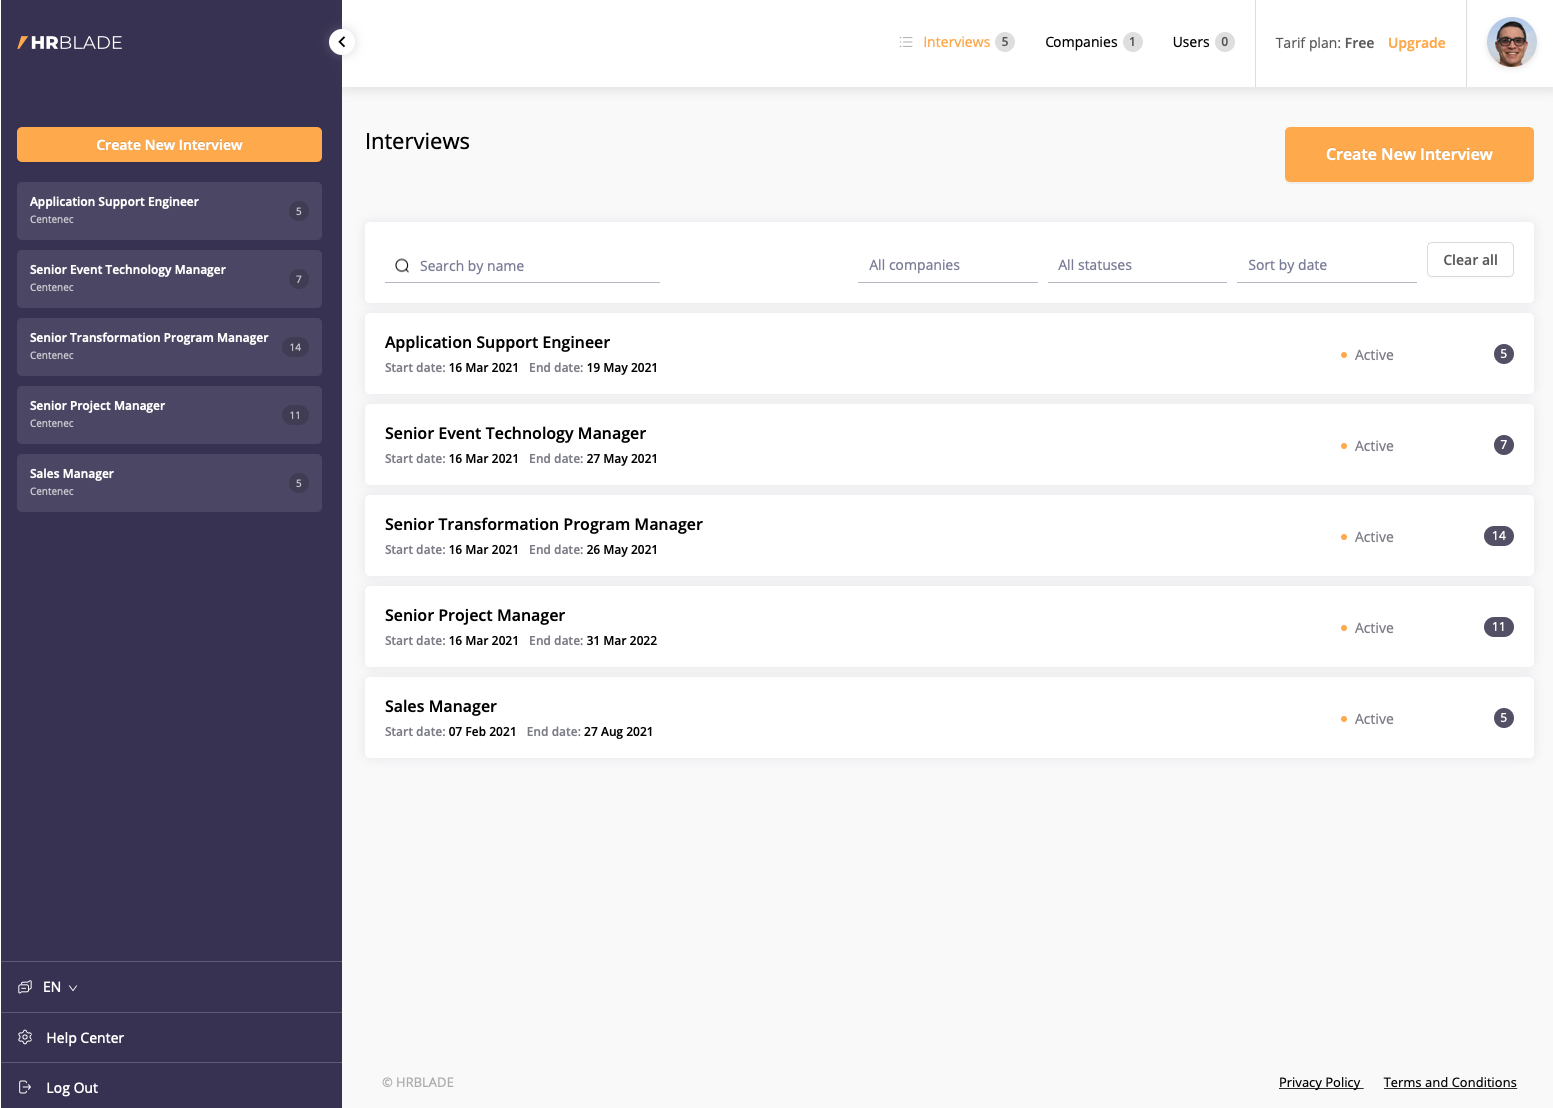Open the Privacy Policy link
The width and height of the screenshot is (1553, 1108).
click(1320, 1082)
